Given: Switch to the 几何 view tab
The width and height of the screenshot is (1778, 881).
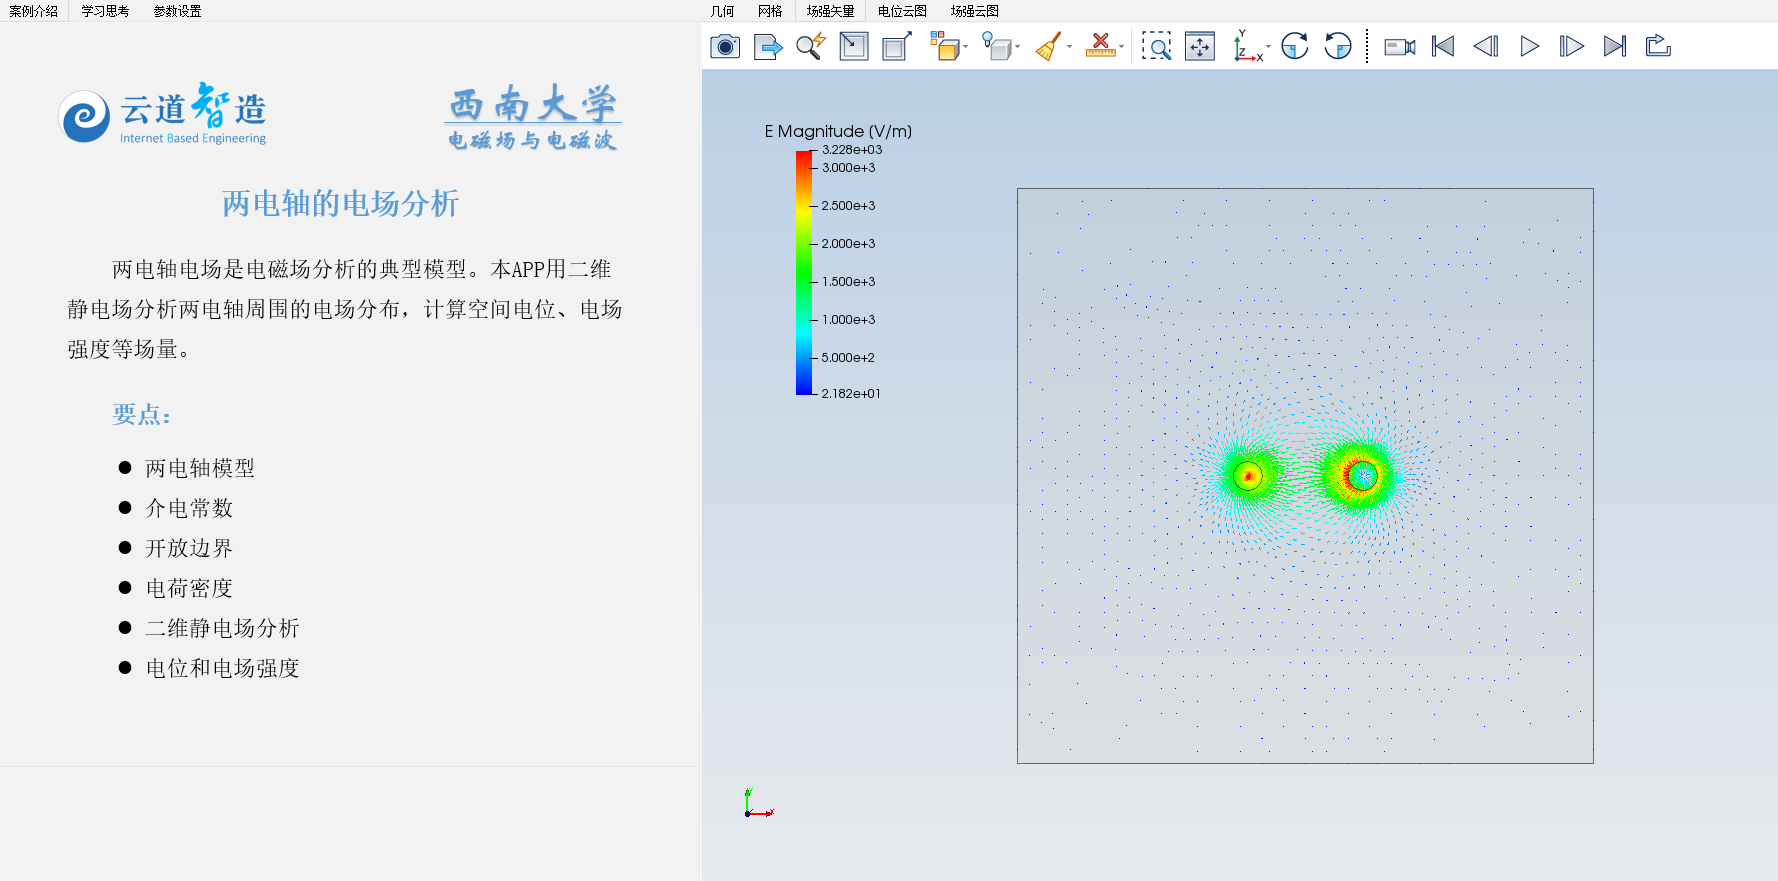Looking at the screenshot, I should click(x=722, y=11).
